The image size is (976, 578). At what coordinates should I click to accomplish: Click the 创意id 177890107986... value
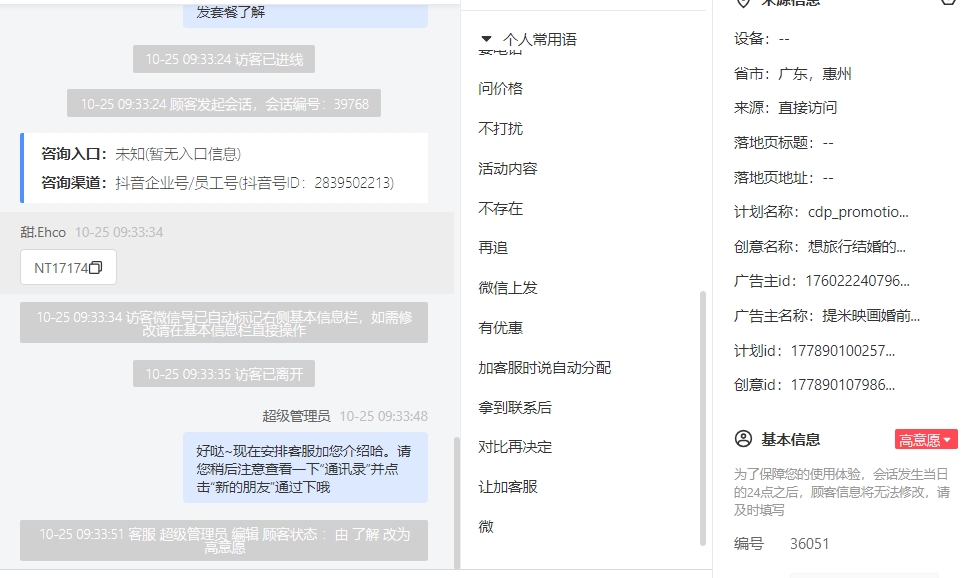(x=843, y=385)
